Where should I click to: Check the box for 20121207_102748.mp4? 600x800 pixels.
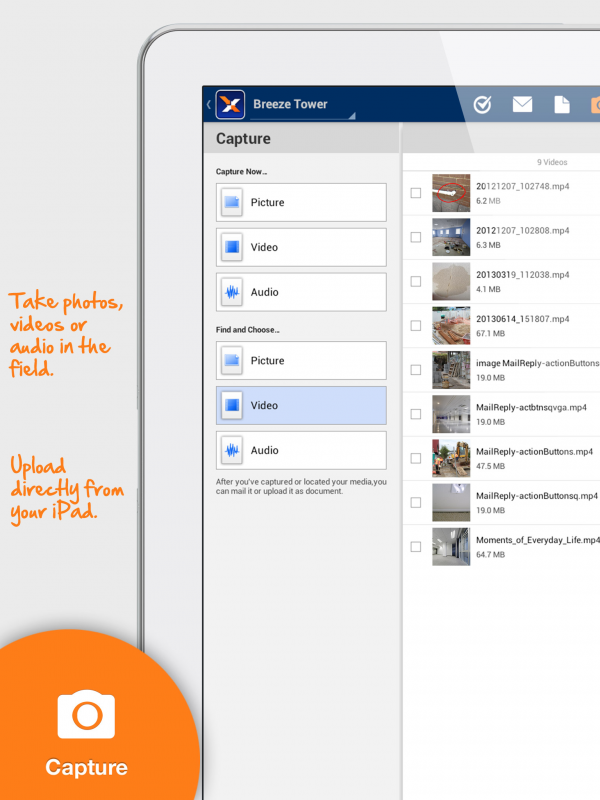pyautogui.click(x=416, y=193)
